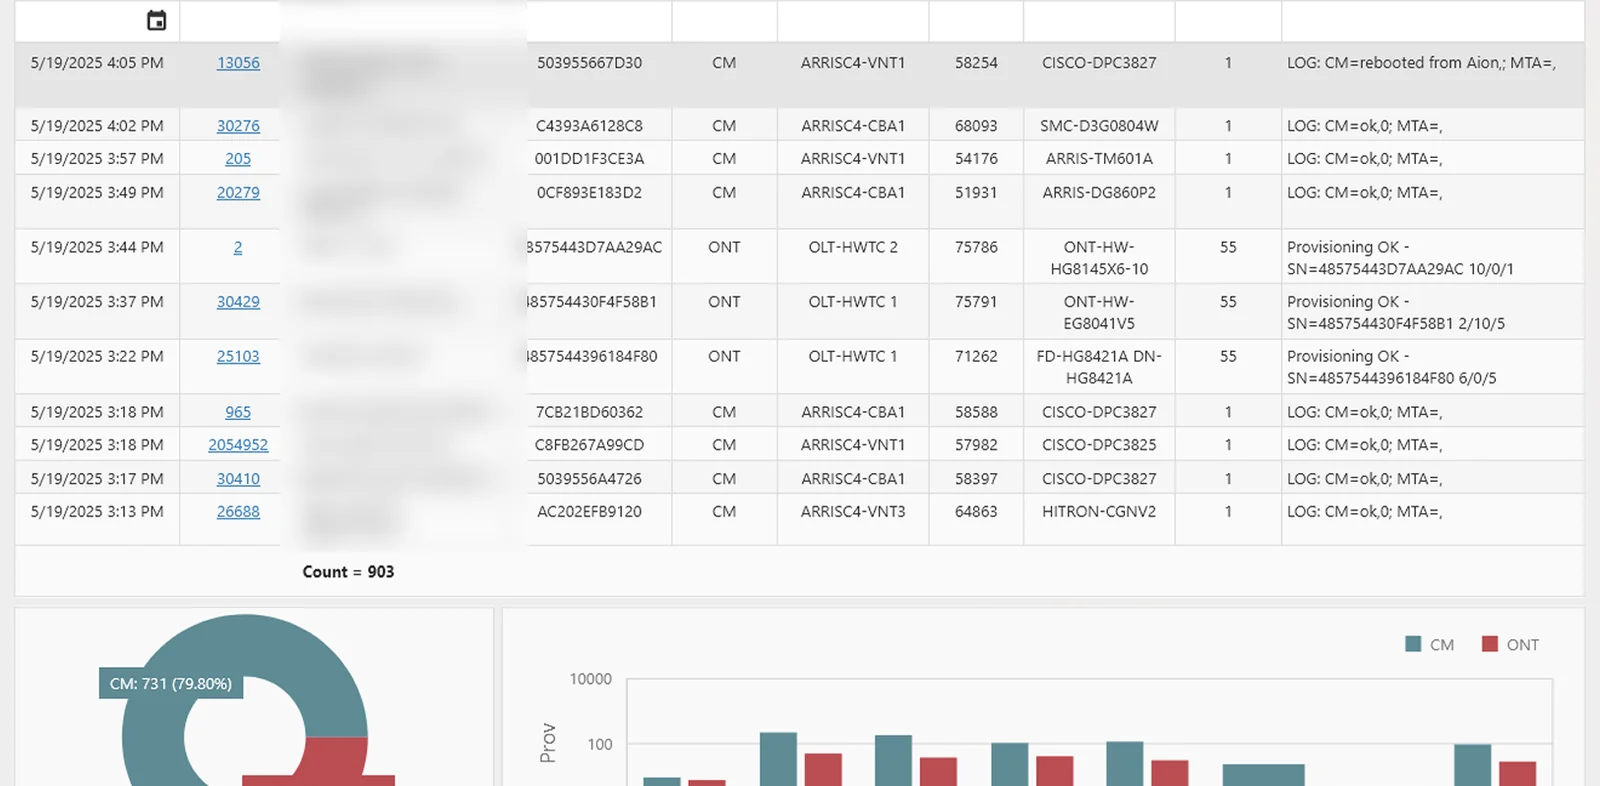The height and width of the screenshot is (786, 1600).
Task: Open account link 20279
Action: point(238,193)
